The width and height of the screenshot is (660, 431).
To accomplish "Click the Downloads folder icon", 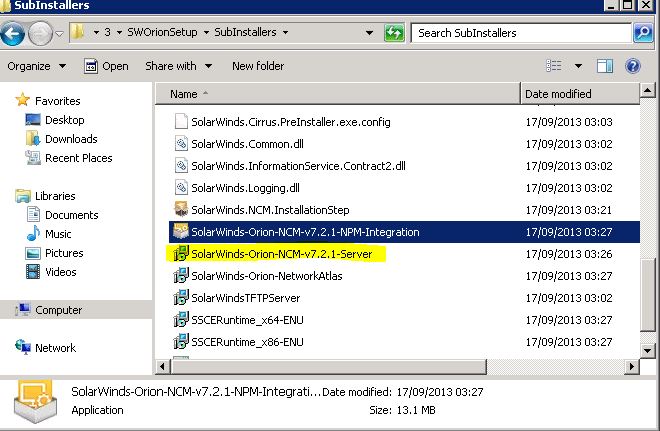I will click(x=33, y=138).
